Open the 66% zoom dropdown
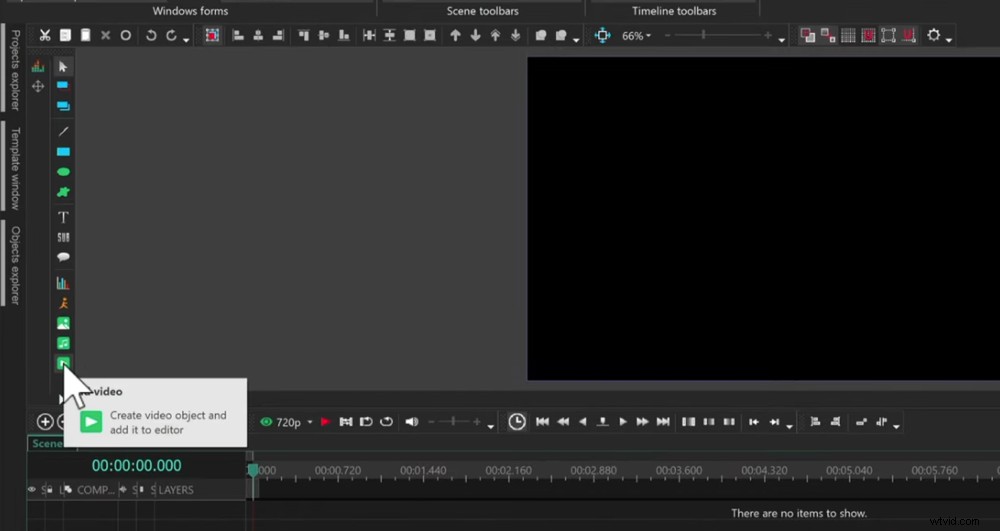Screen dimensions: 1000x531 pyautogui.click(x=636, y=36)
